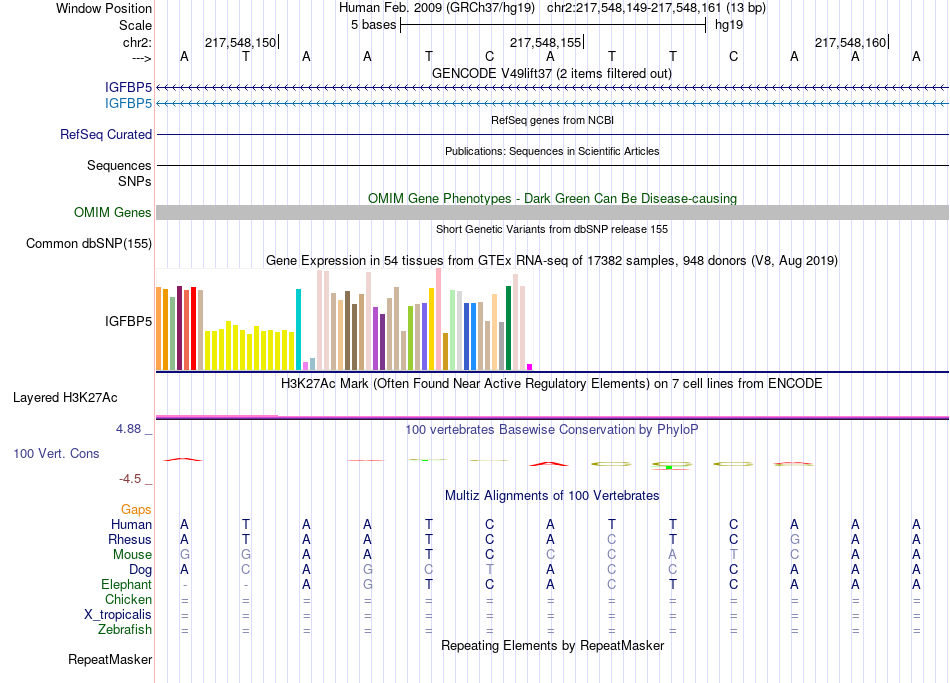The height and width of the screenshot is (683, 950).
Task: Click the RepeatMasker track label
Action: [110, 659]
